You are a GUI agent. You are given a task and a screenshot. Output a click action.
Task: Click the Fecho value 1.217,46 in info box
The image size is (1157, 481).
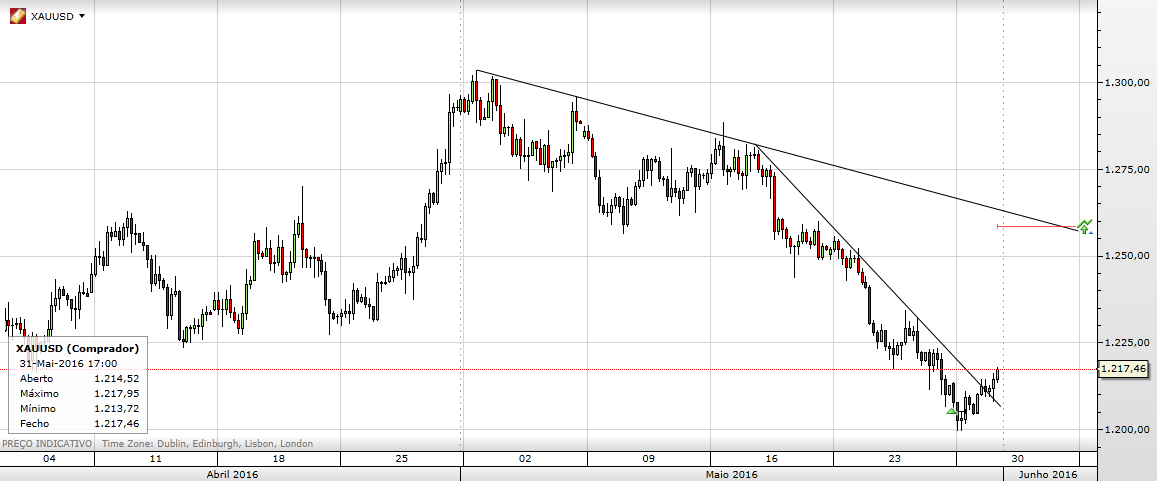coord(117,423)
